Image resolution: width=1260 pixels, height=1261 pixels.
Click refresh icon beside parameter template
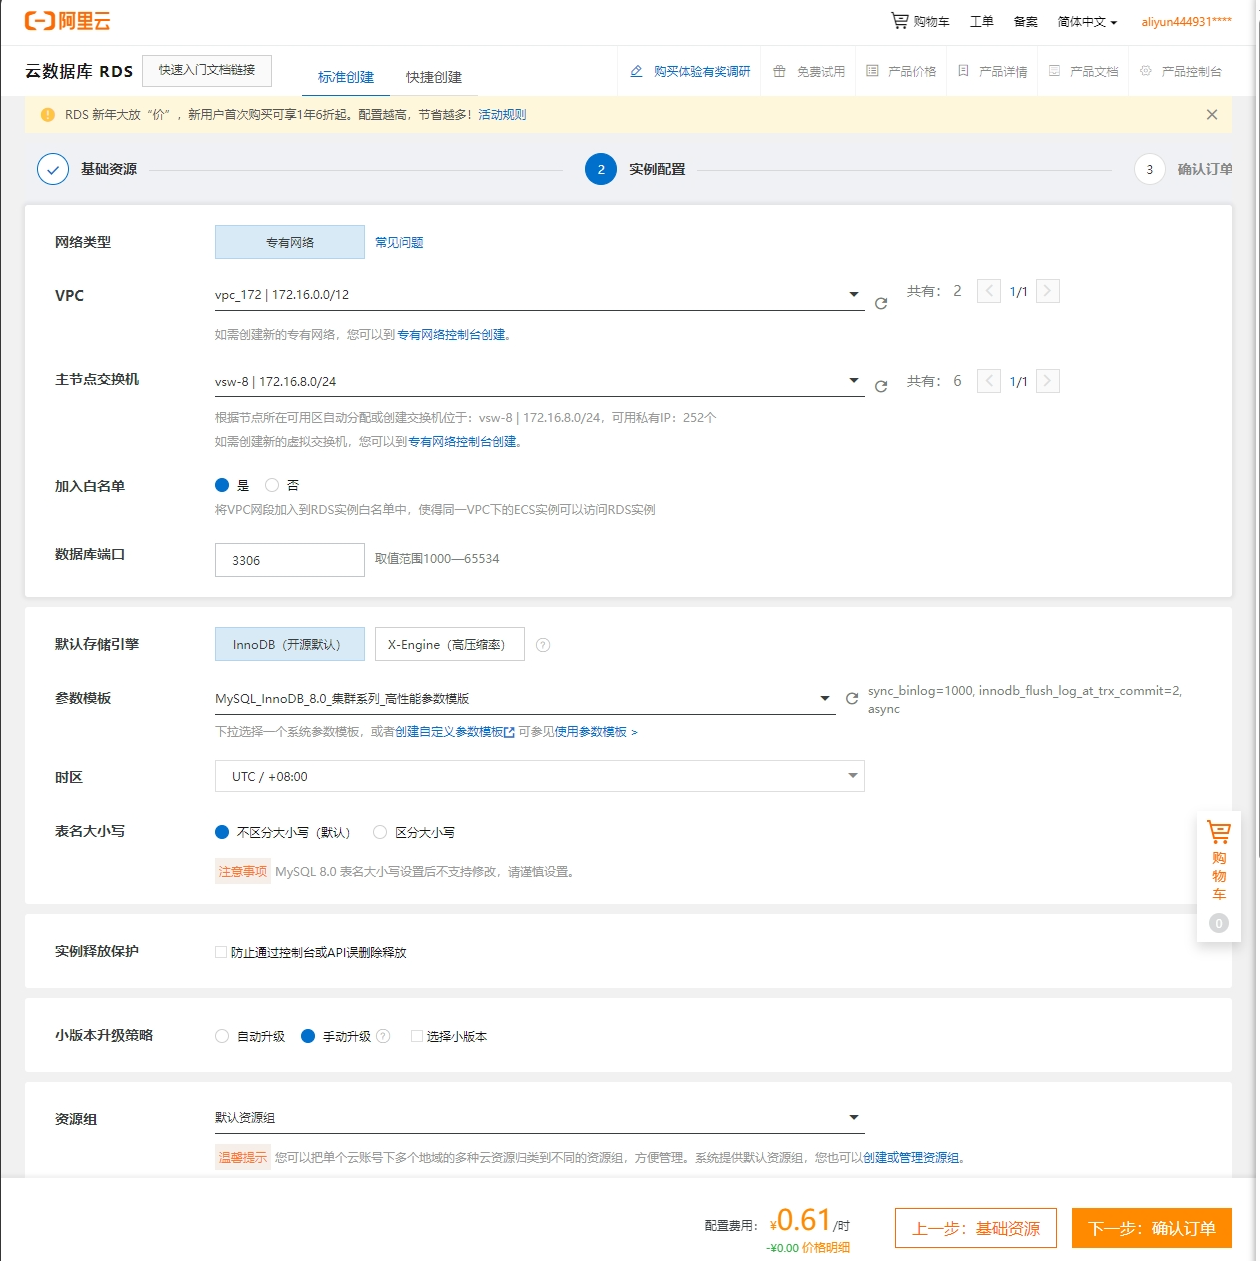click(852, 699)
